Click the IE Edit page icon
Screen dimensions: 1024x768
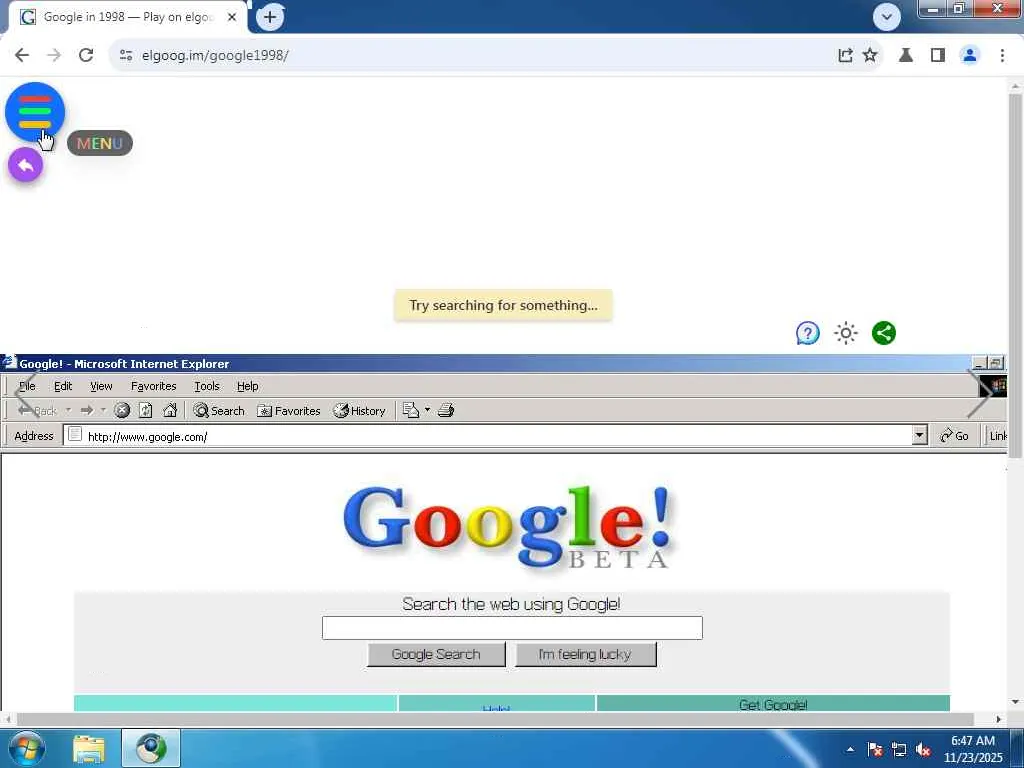tap(411, 411)
